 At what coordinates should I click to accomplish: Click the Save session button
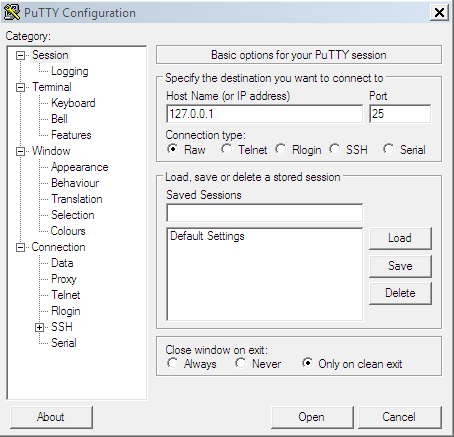point(400,266)
